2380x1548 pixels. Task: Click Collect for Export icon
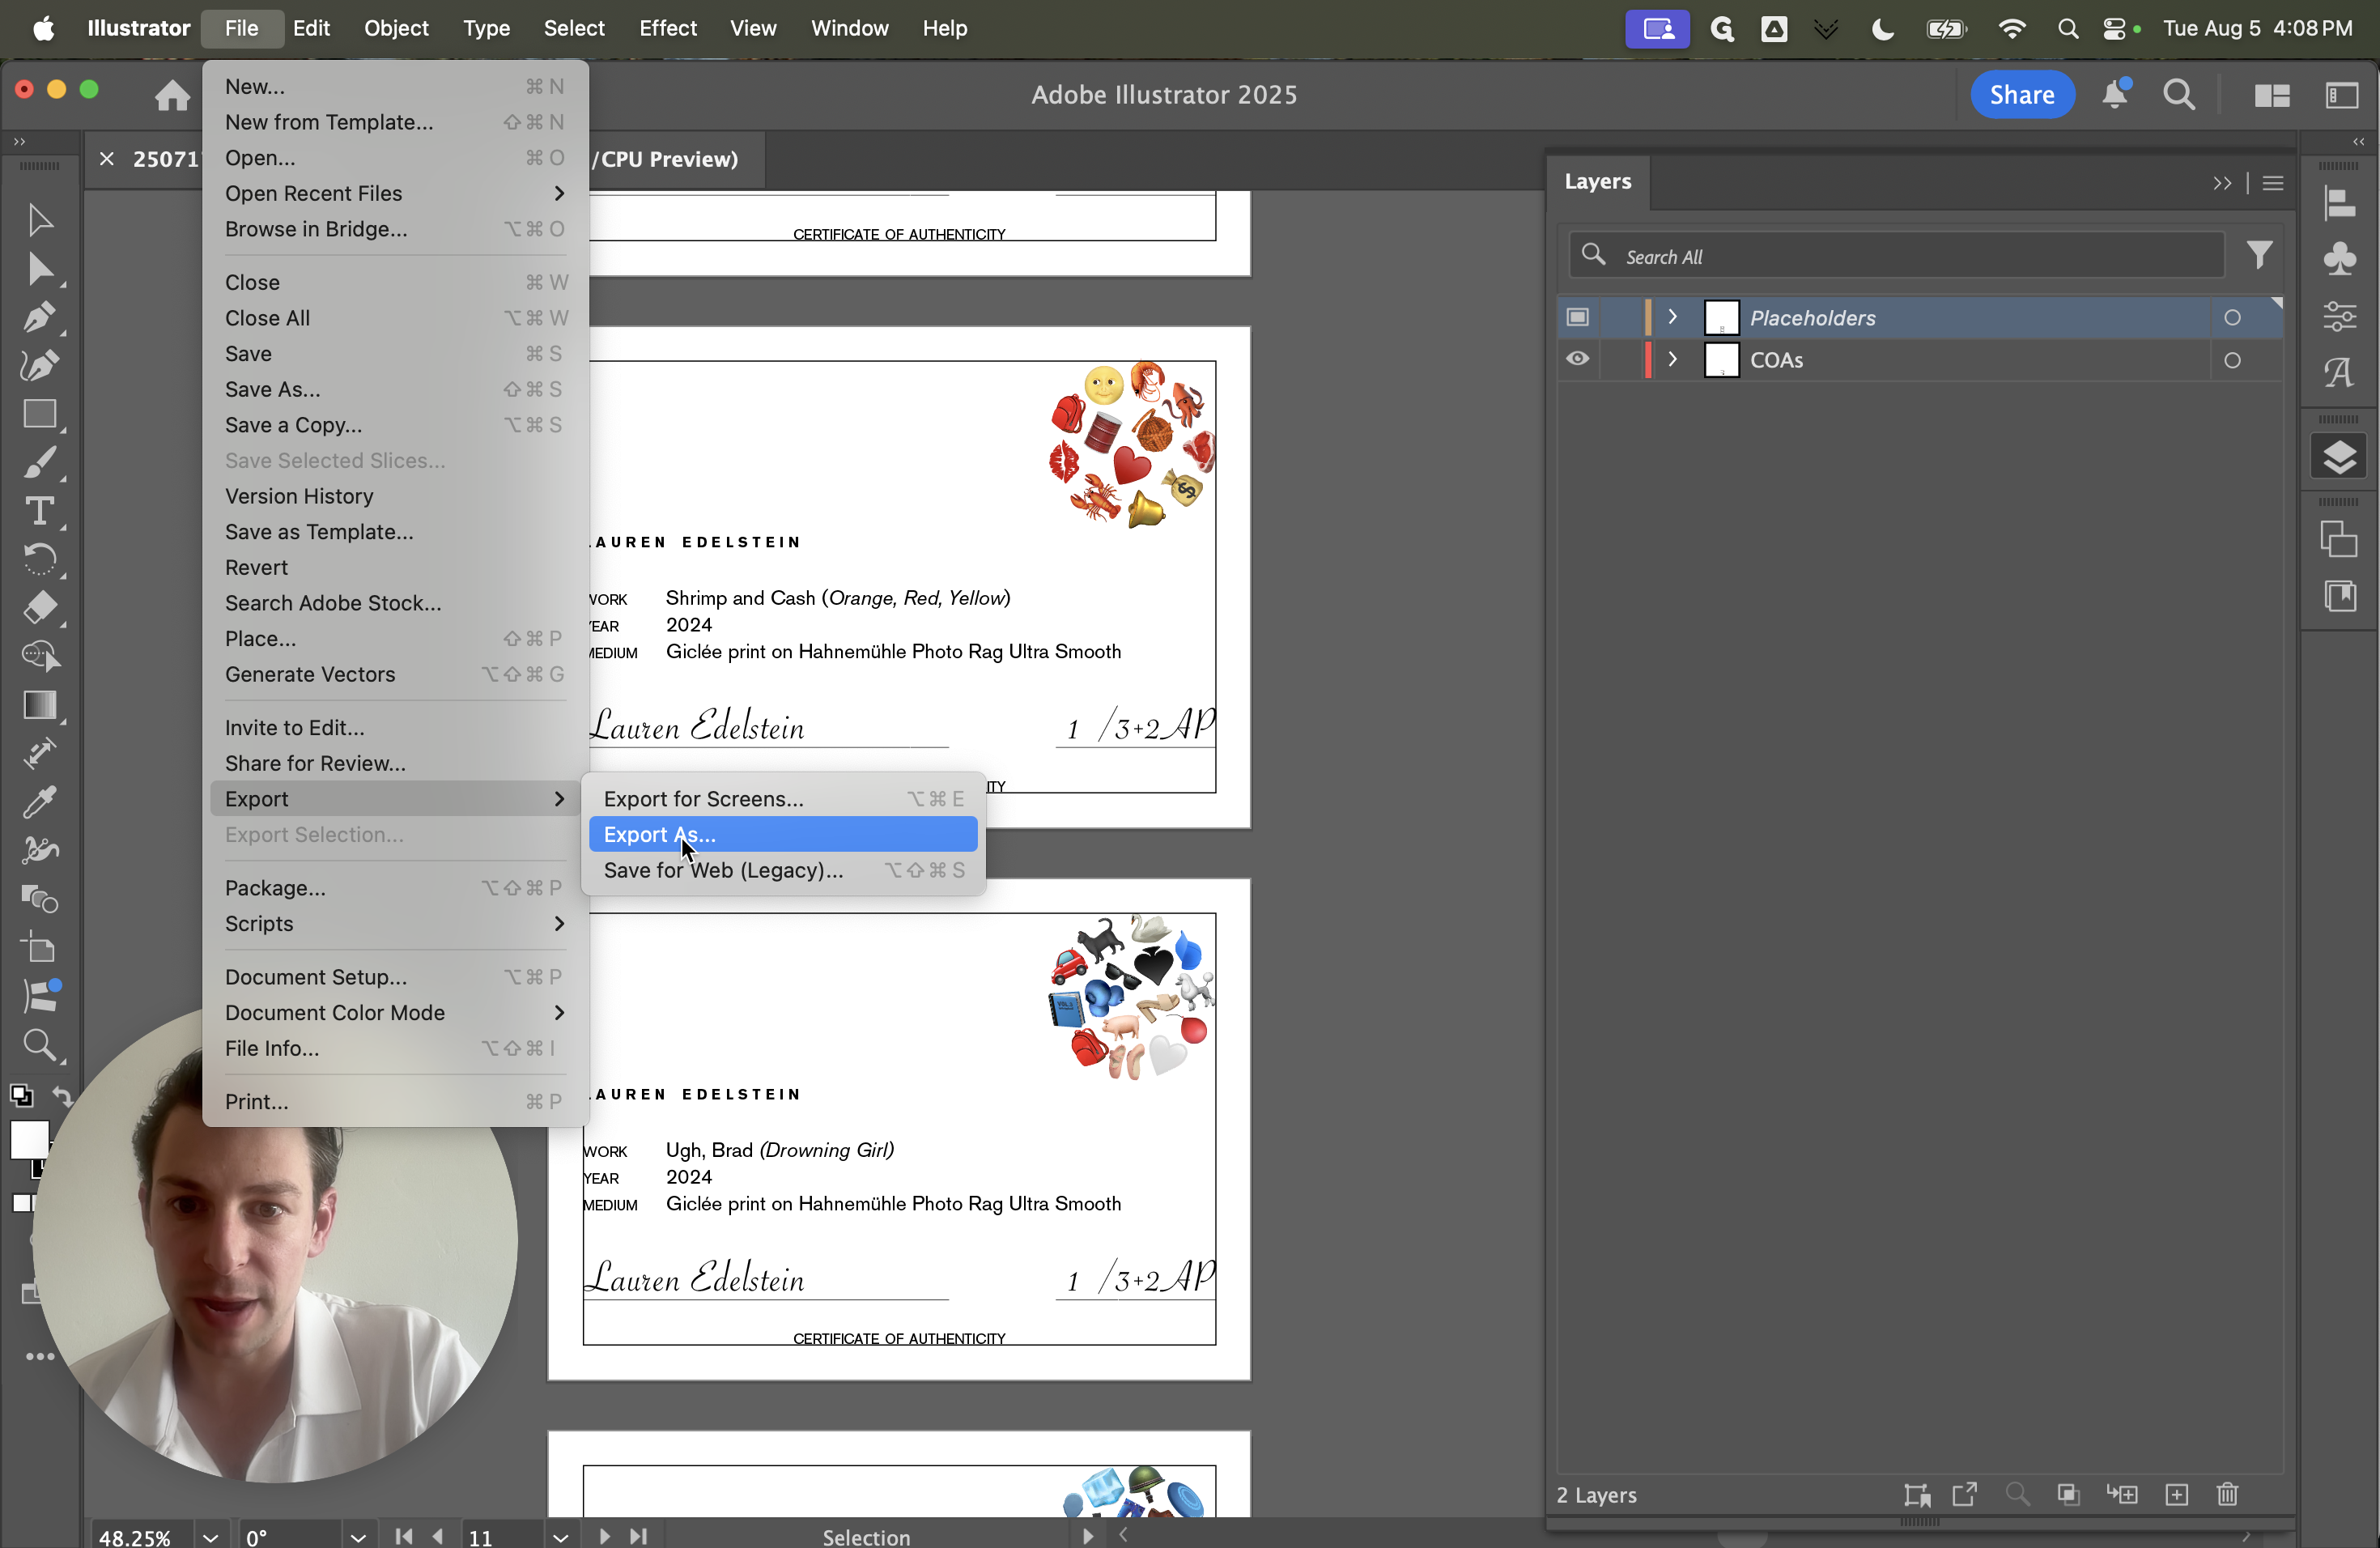(1965, 1494)
